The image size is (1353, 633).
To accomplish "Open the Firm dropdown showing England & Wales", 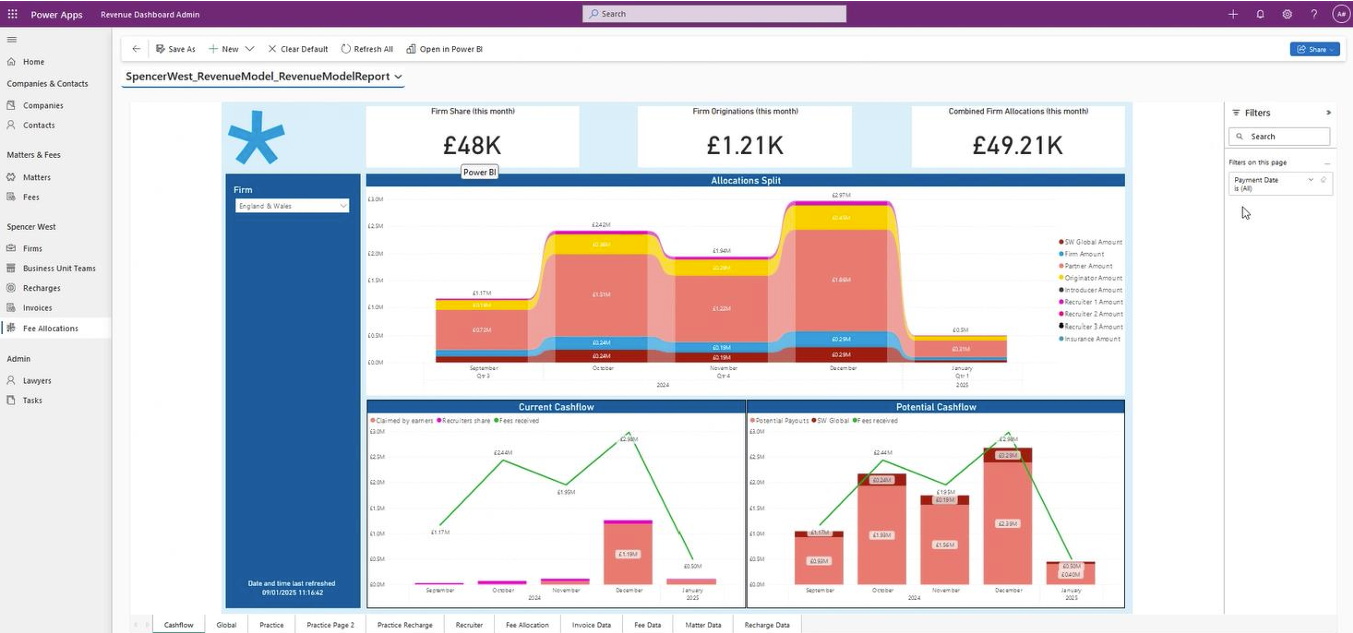I will coord(292,206).
